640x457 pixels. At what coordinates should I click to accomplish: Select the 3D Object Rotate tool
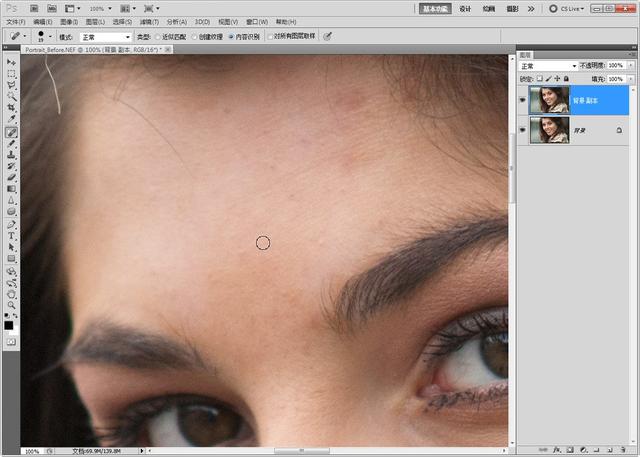click(x=11, y=271)
